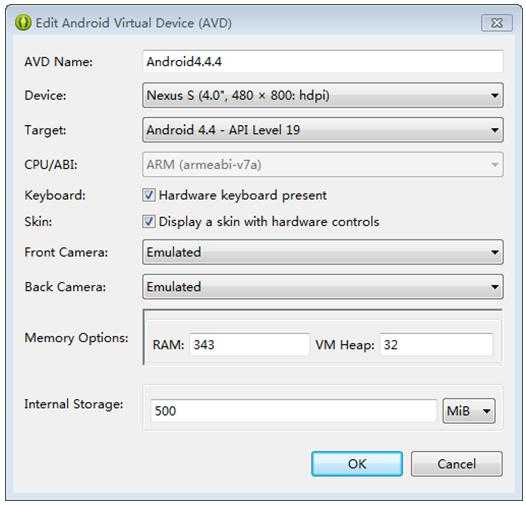Open the Device dropdown showing Nexus S
The image size is (526, 505).
tap(323, 95)
